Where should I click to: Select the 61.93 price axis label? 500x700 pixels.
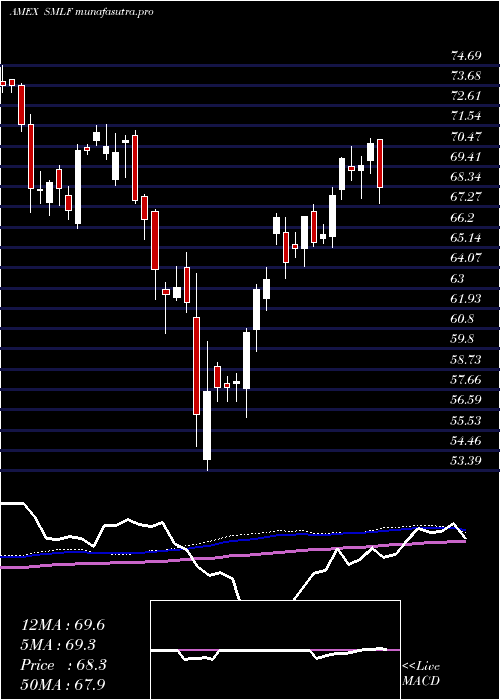(467, 299)
